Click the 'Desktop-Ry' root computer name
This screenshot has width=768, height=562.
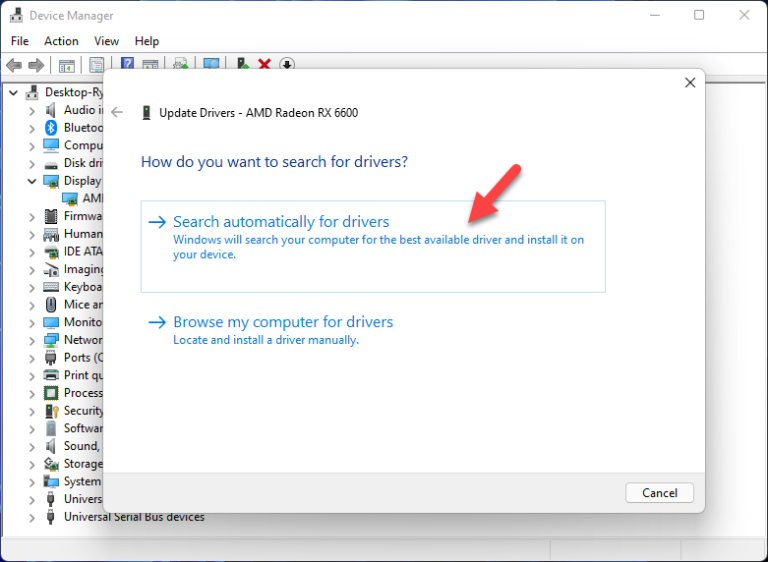pos(74,92)
